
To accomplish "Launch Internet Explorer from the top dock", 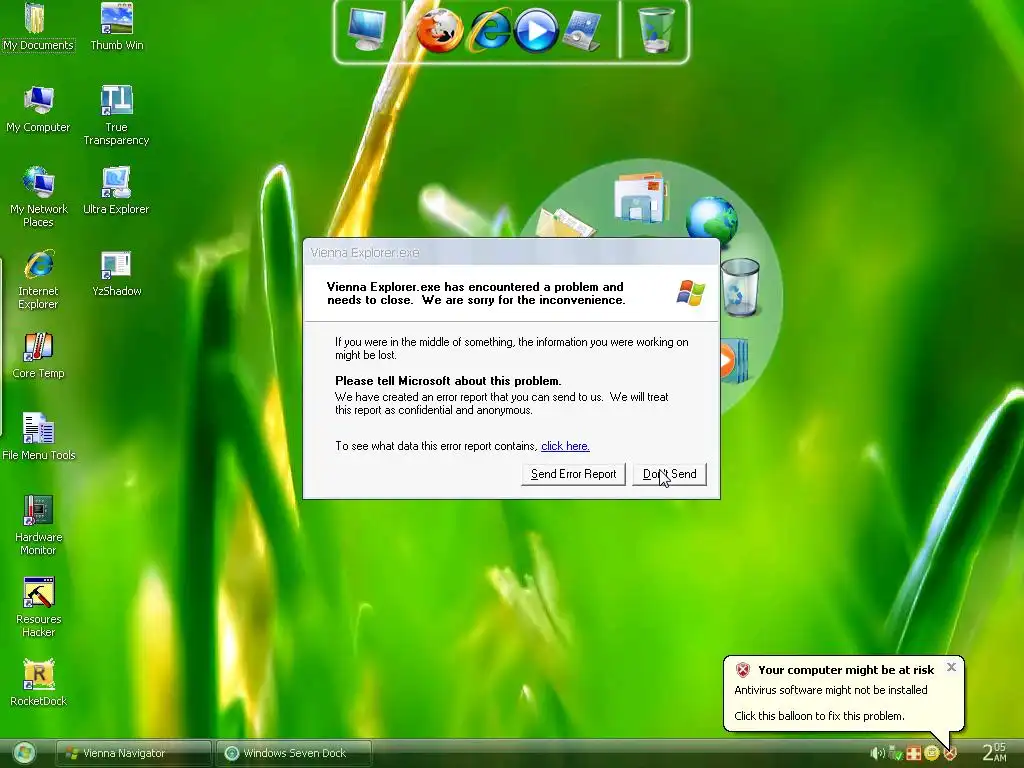I will [488, 31].
